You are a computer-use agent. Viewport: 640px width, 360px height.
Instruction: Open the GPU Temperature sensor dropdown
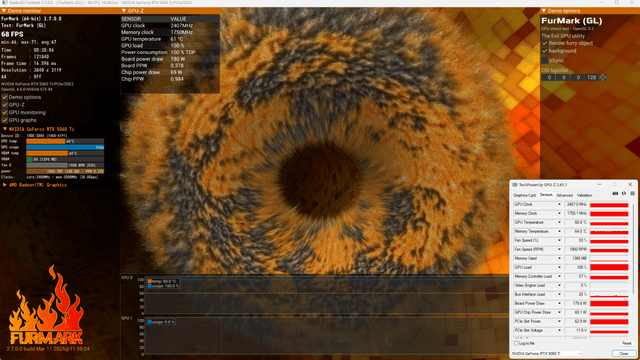click(559, 222)
